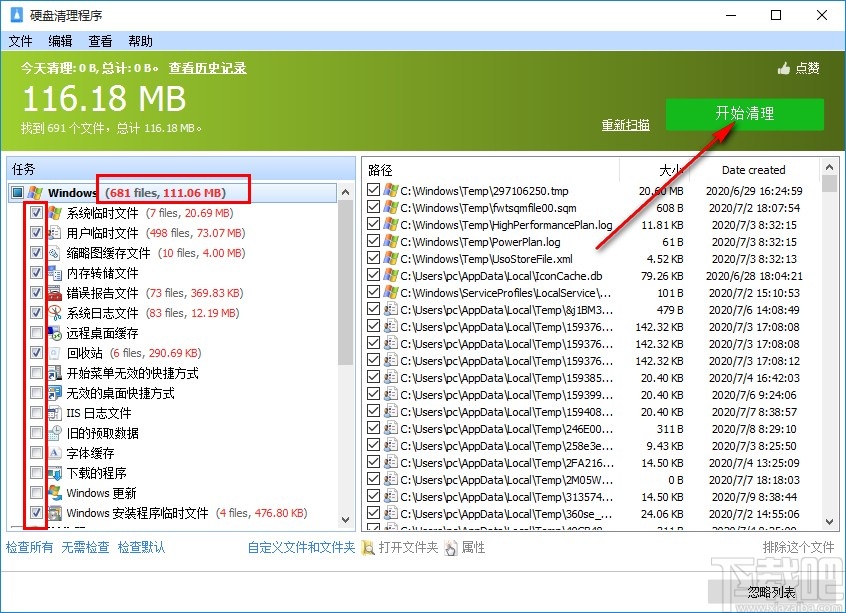Click file list scroll down arrow
Viewport: 846px width, 613px height.
[829, 521]
